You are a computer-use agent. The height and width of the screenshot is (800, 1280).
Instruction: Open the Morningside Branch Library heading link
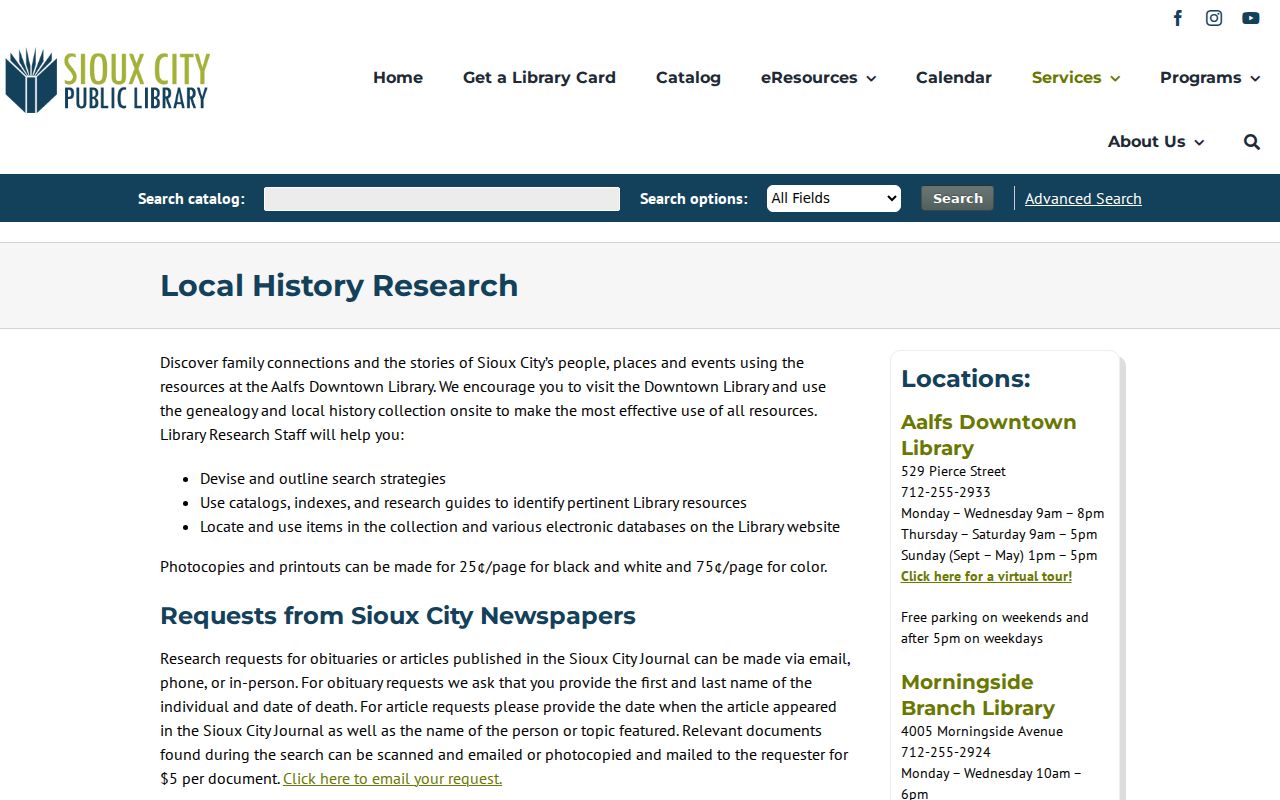pos(978,695)
